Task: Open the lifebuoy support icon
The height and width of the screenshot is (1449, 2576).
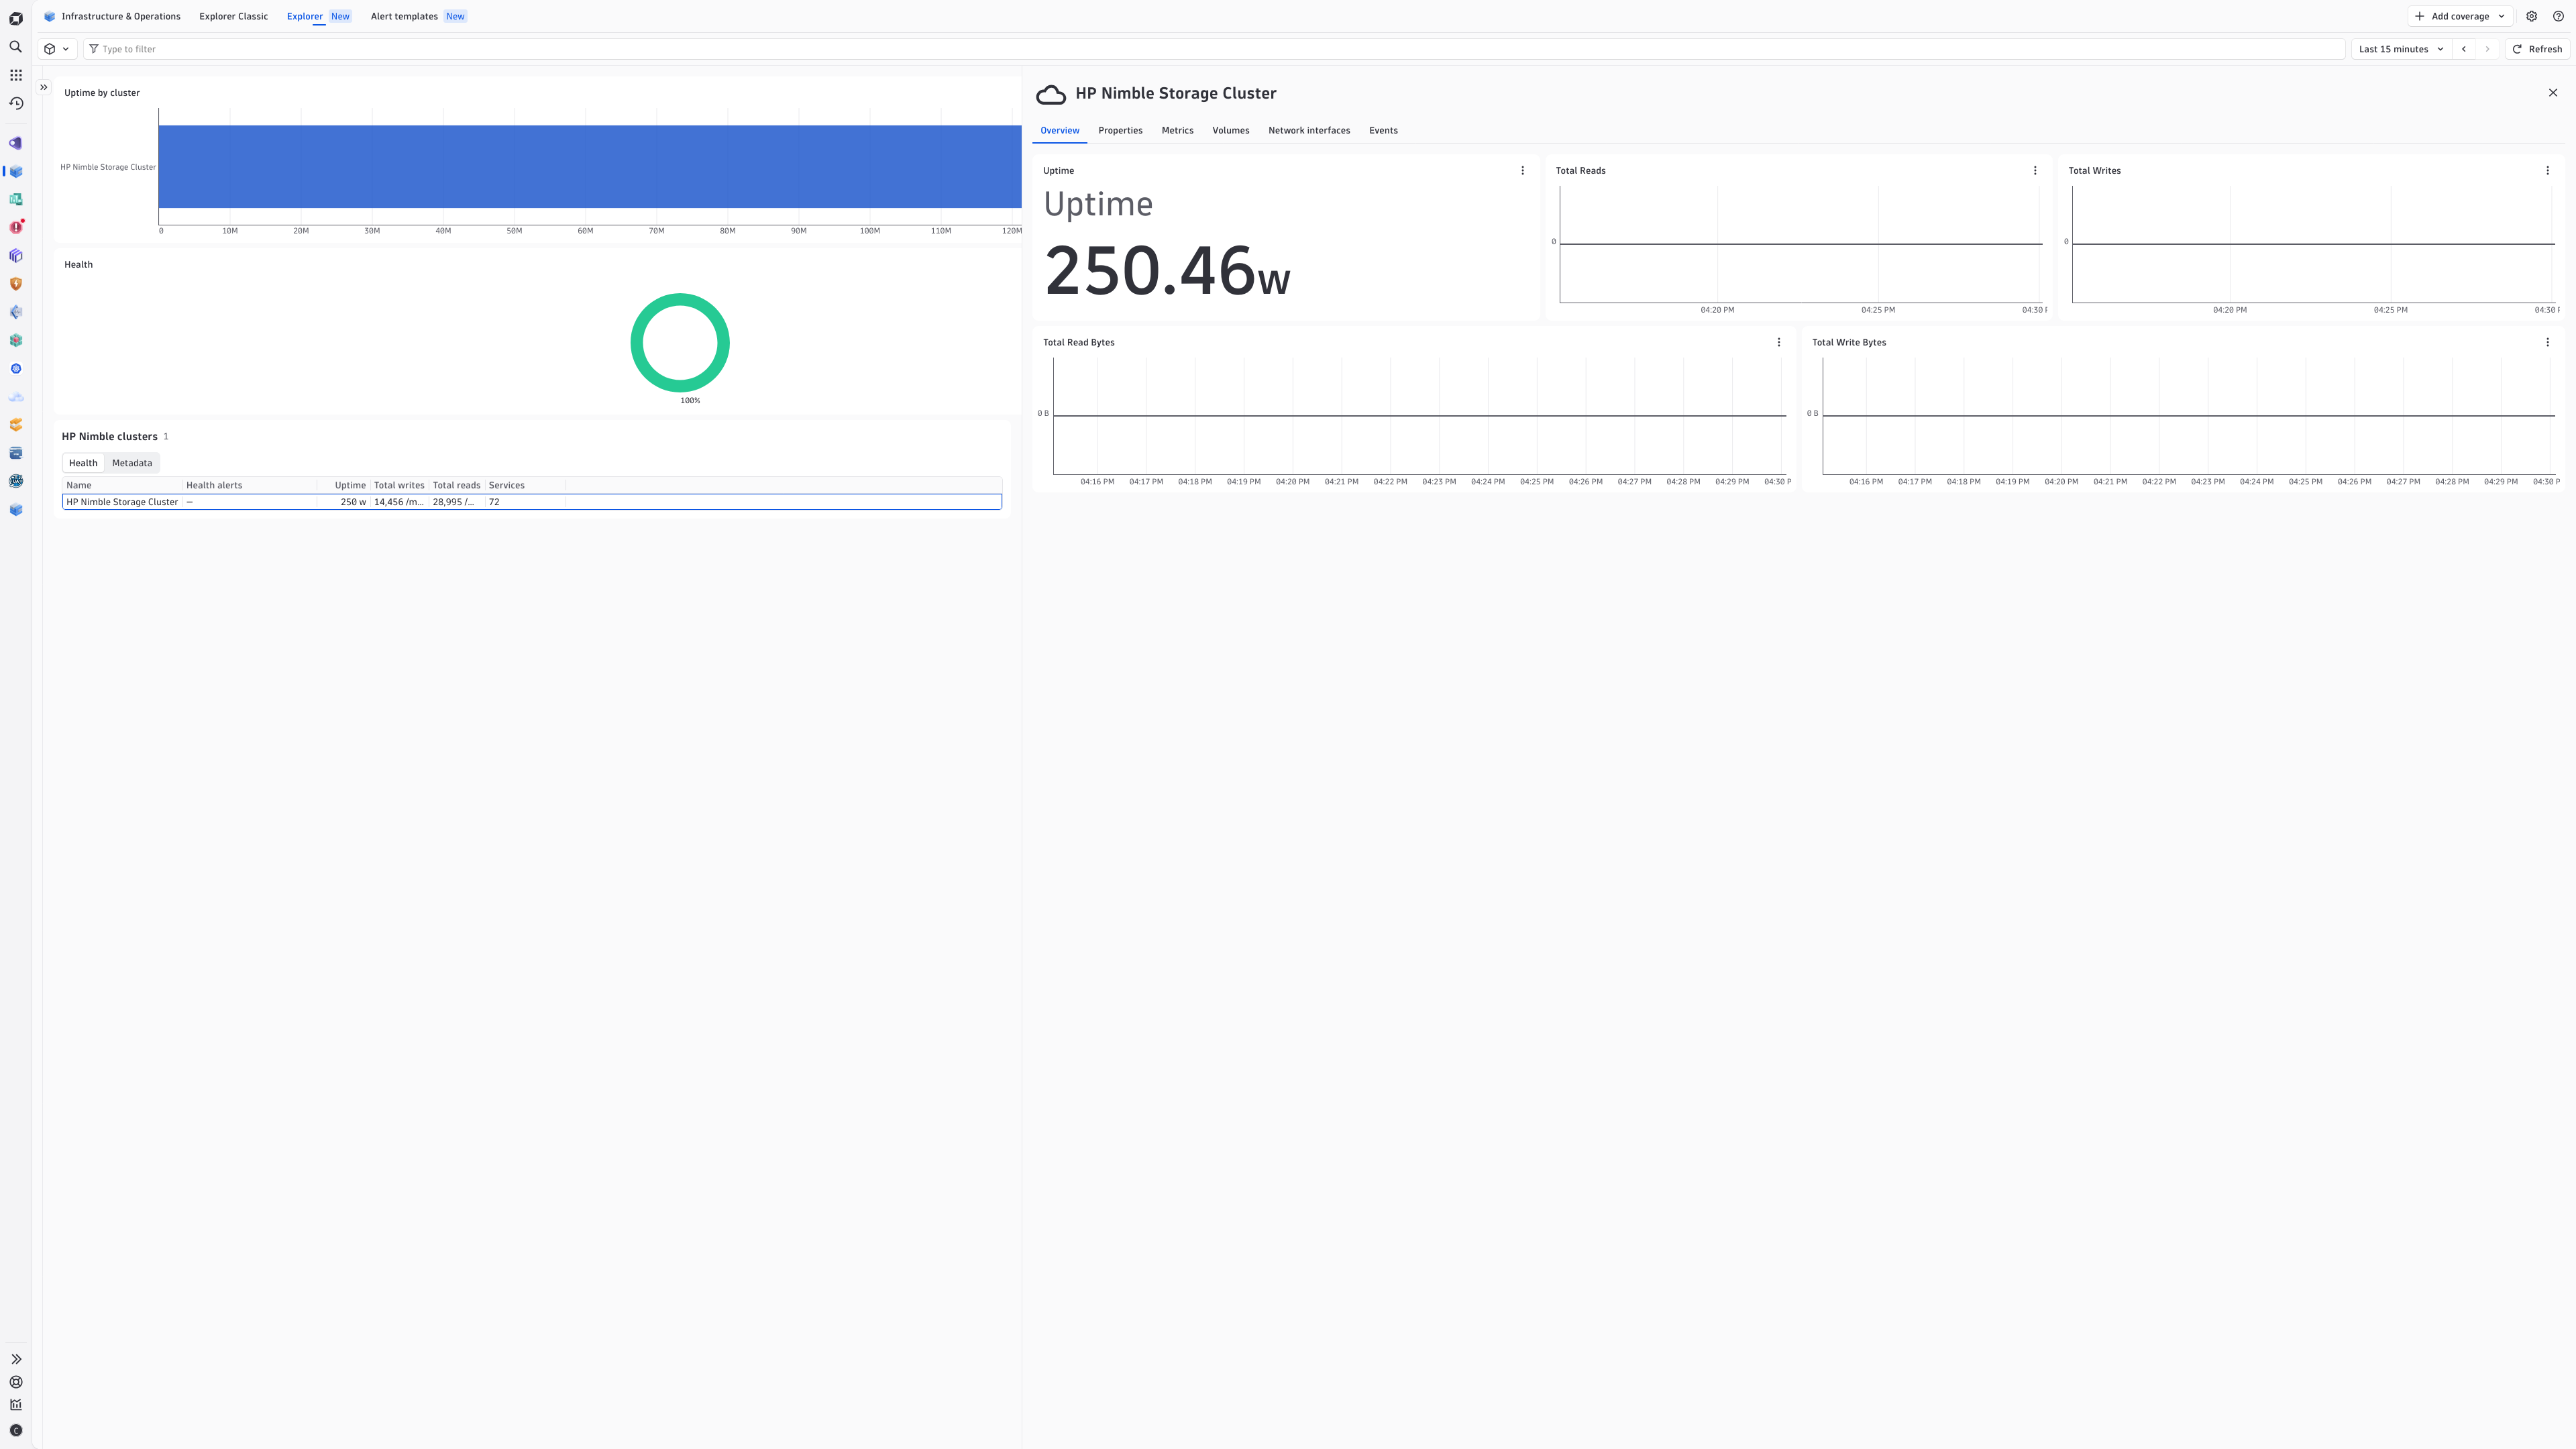Action: point(16,1382)
